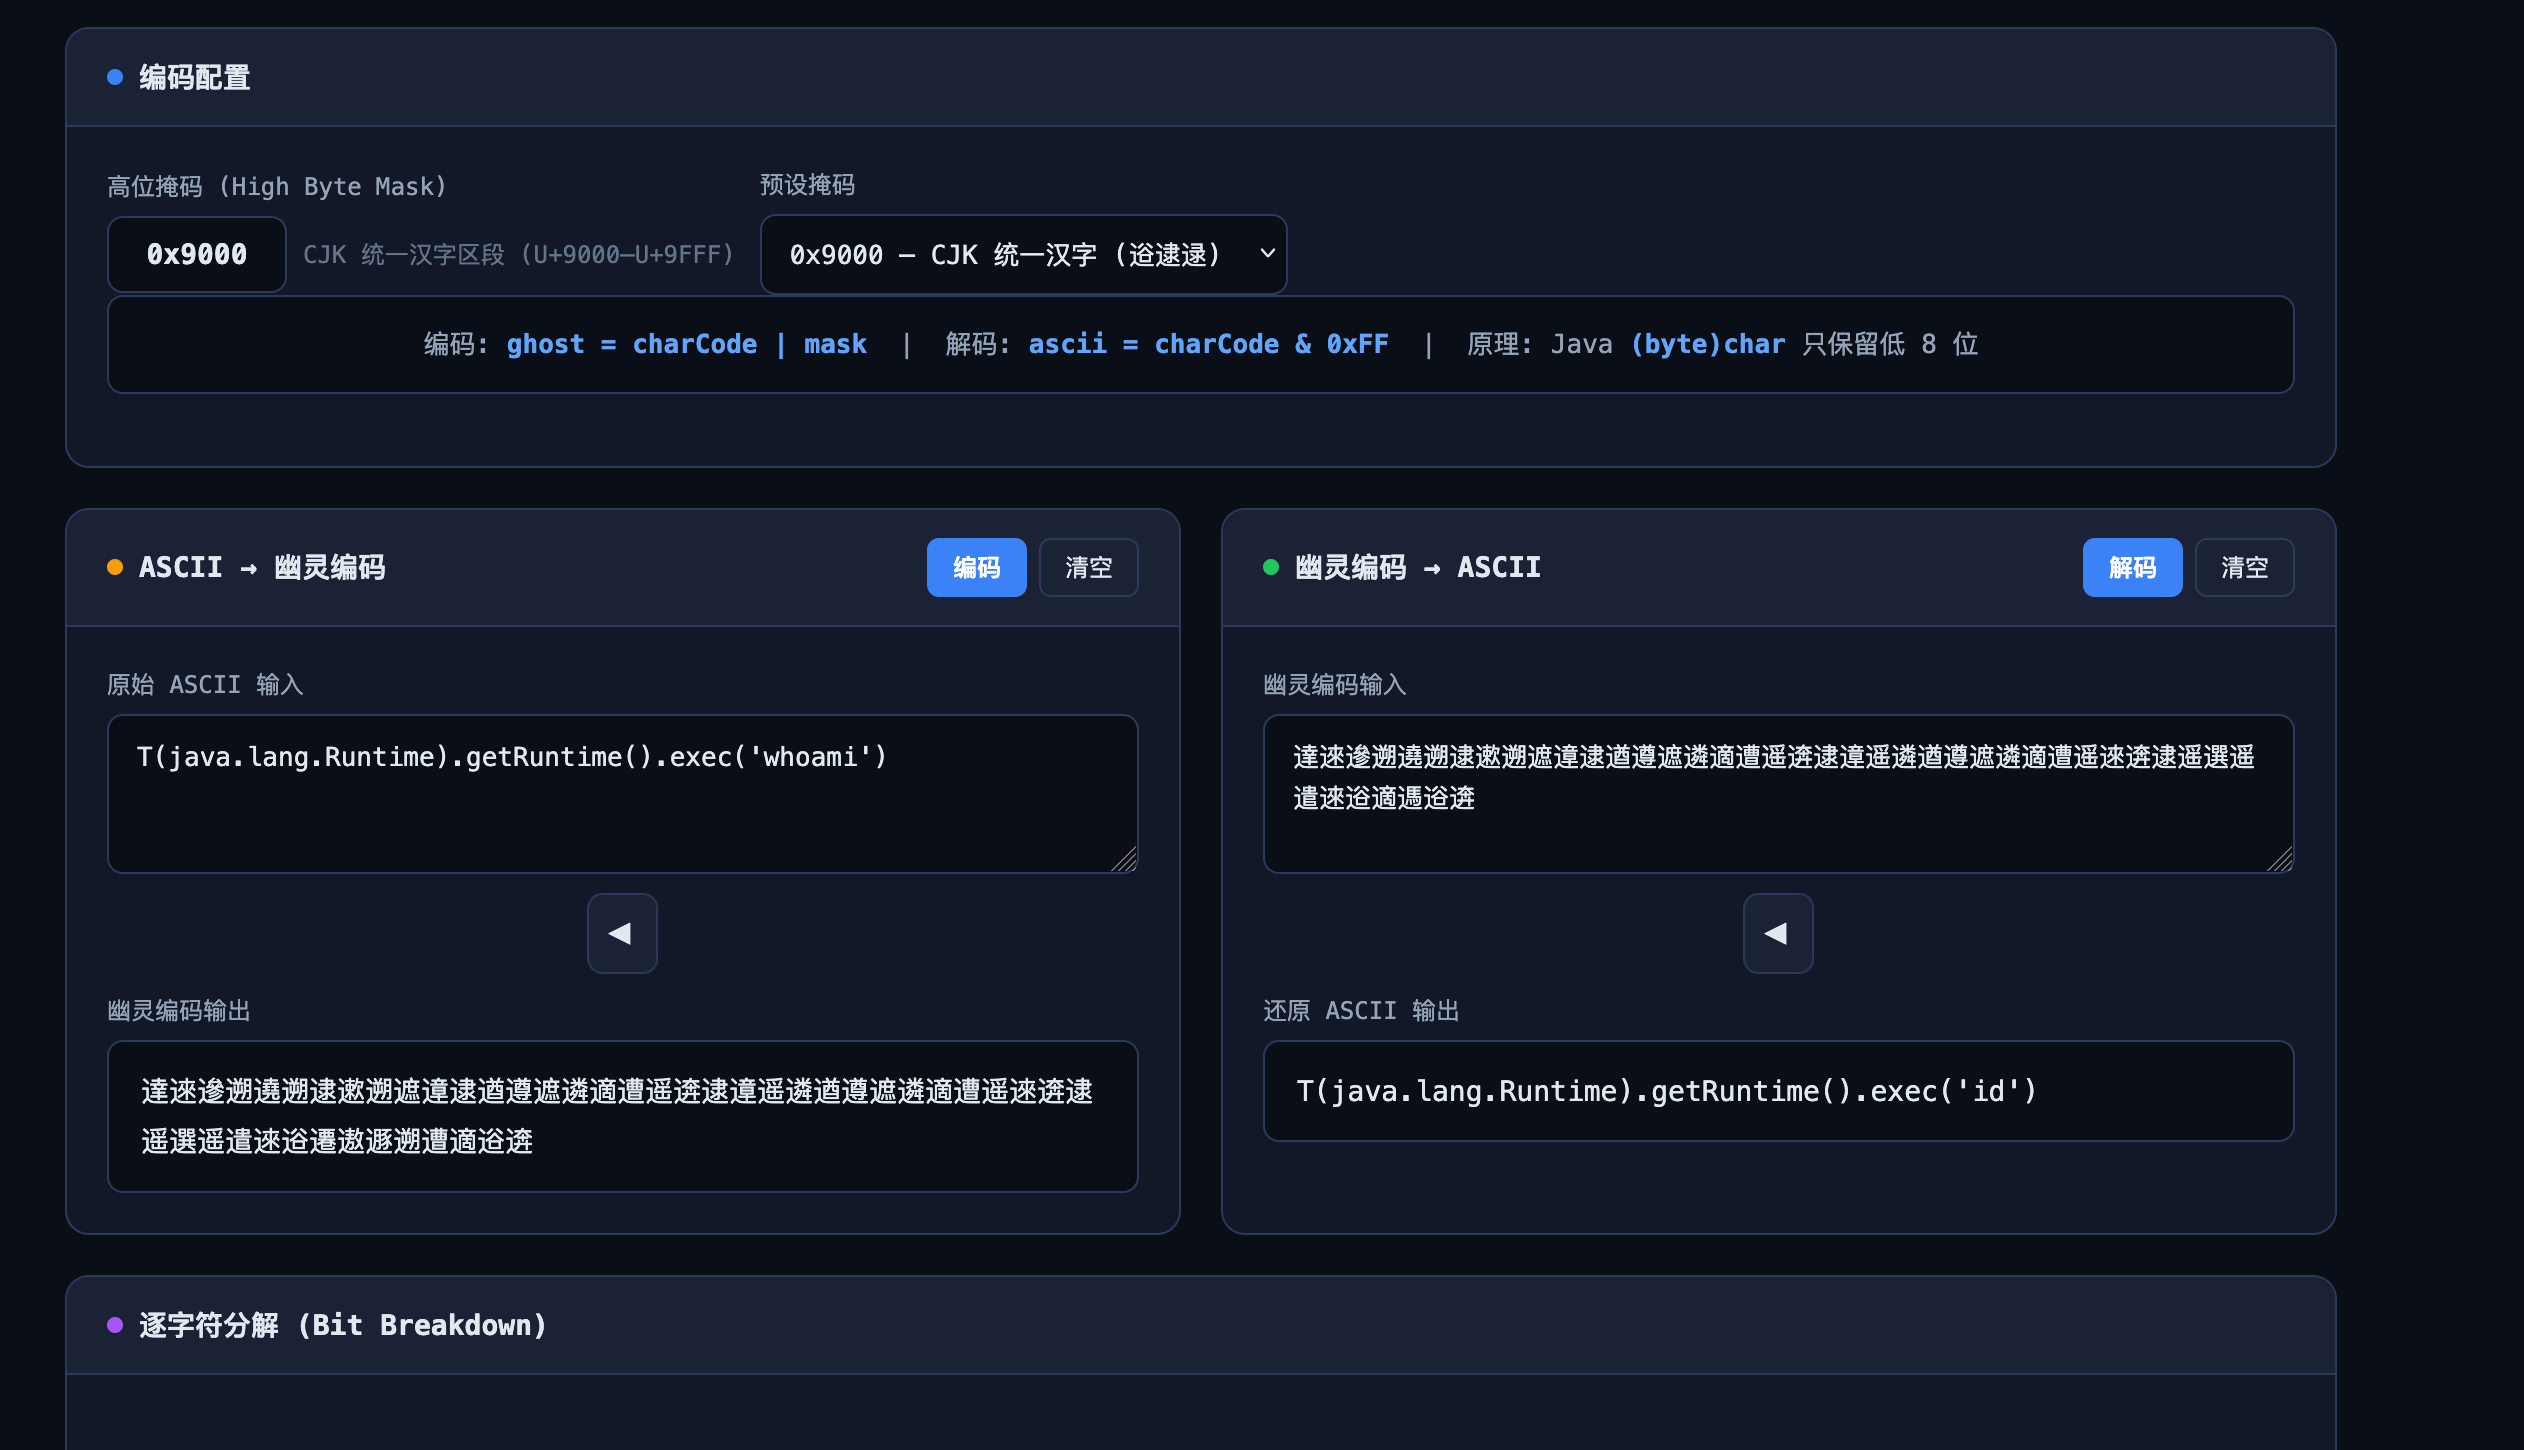Click the 编码 encode button

click(976, 567)
